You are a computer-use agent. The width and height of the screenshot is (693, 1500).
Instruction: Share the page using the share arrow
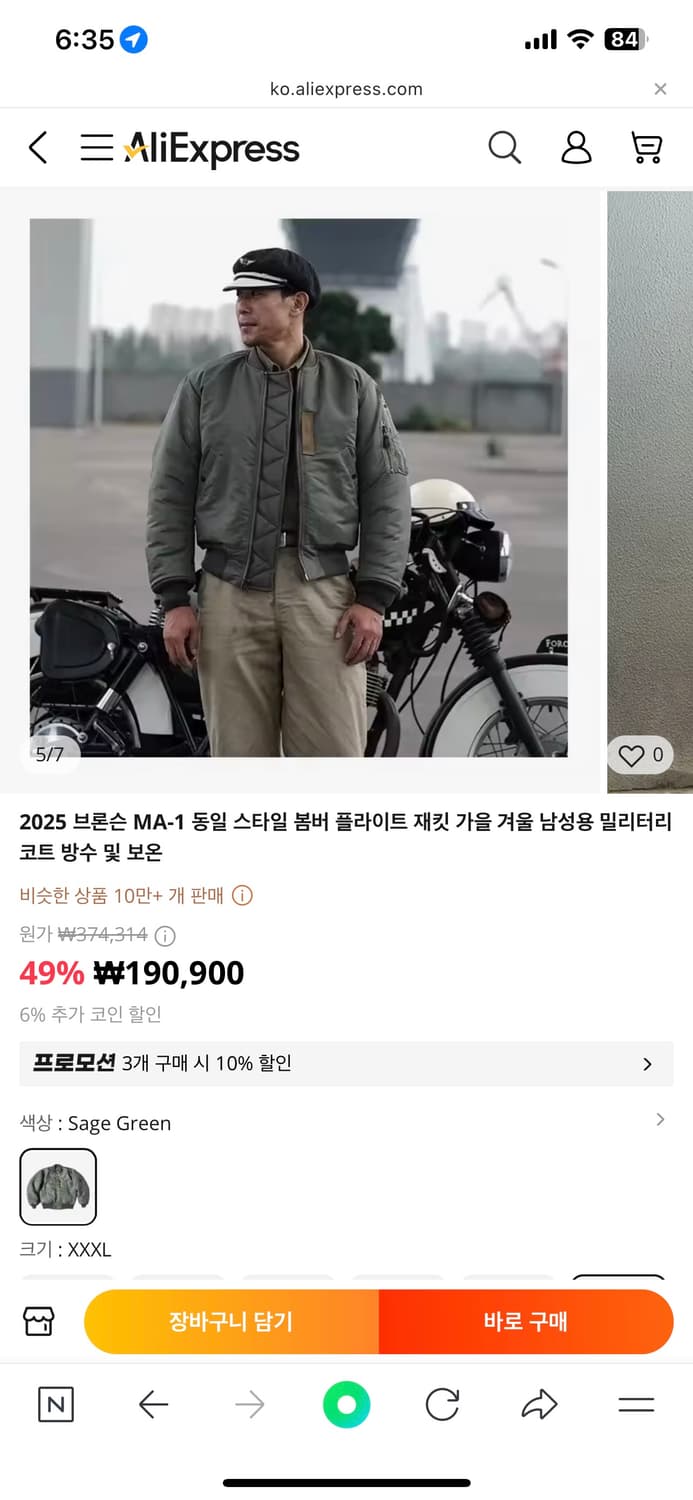(x=539, y=1404)
